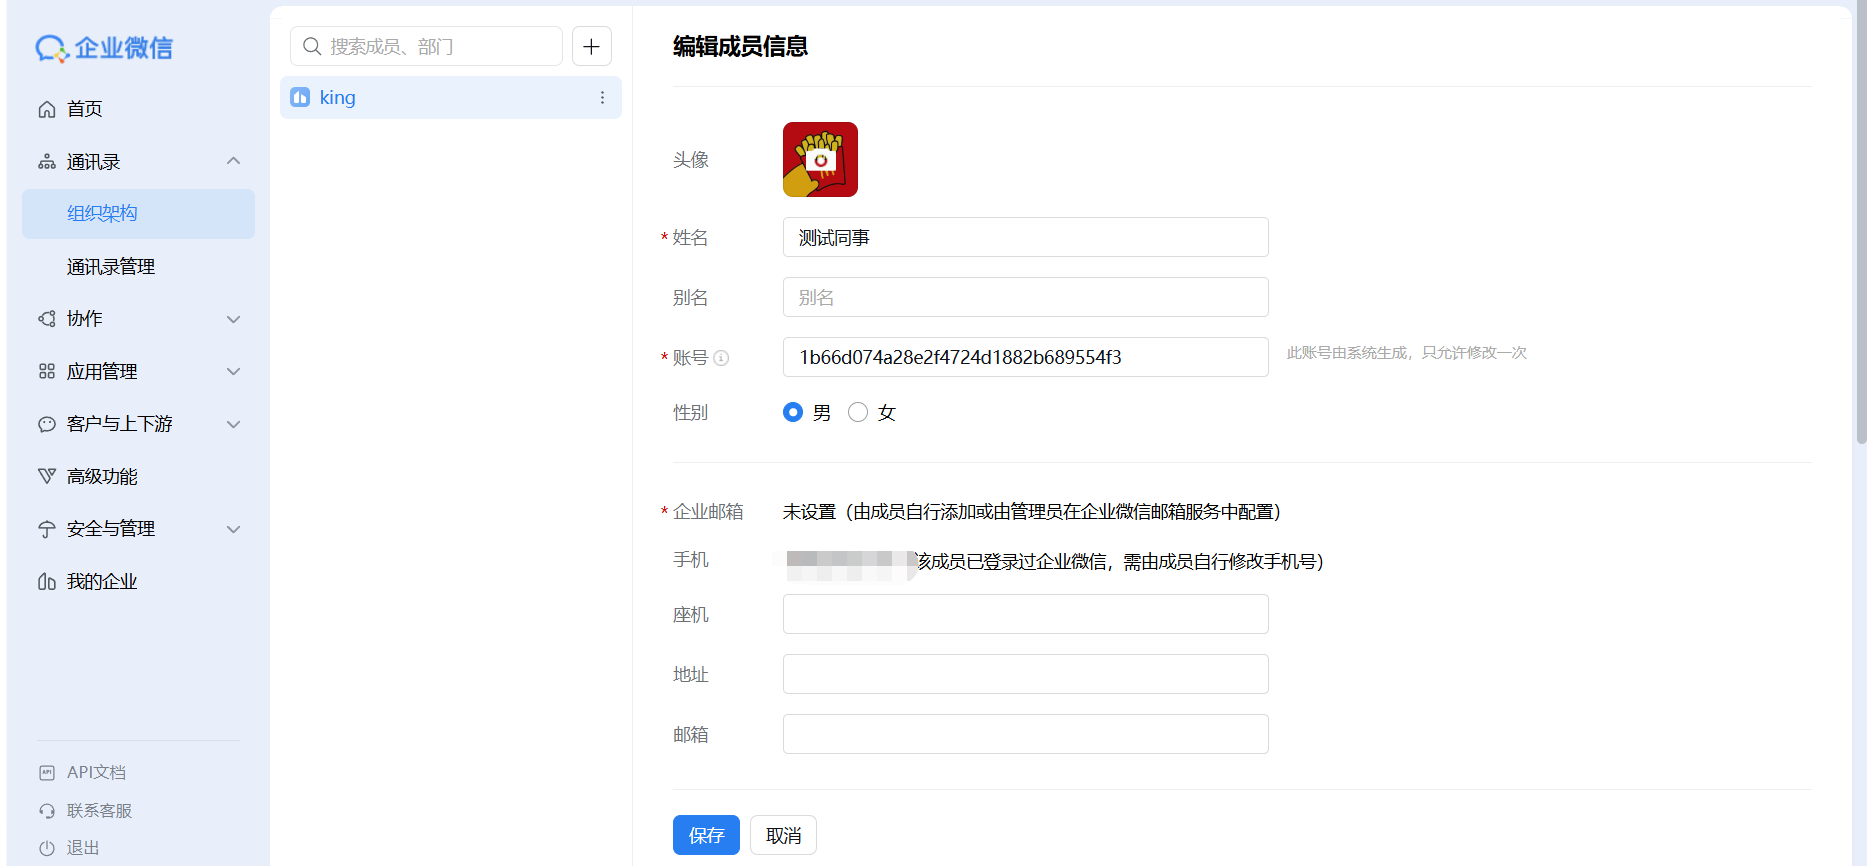Open 首页 home icon
Image resolution: width=1867 pixels, height=866 pixels.
coord(47,109)
